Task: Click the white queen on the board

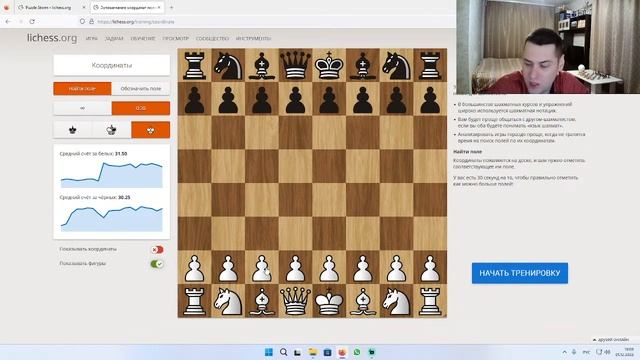Action: pos(295,301)
